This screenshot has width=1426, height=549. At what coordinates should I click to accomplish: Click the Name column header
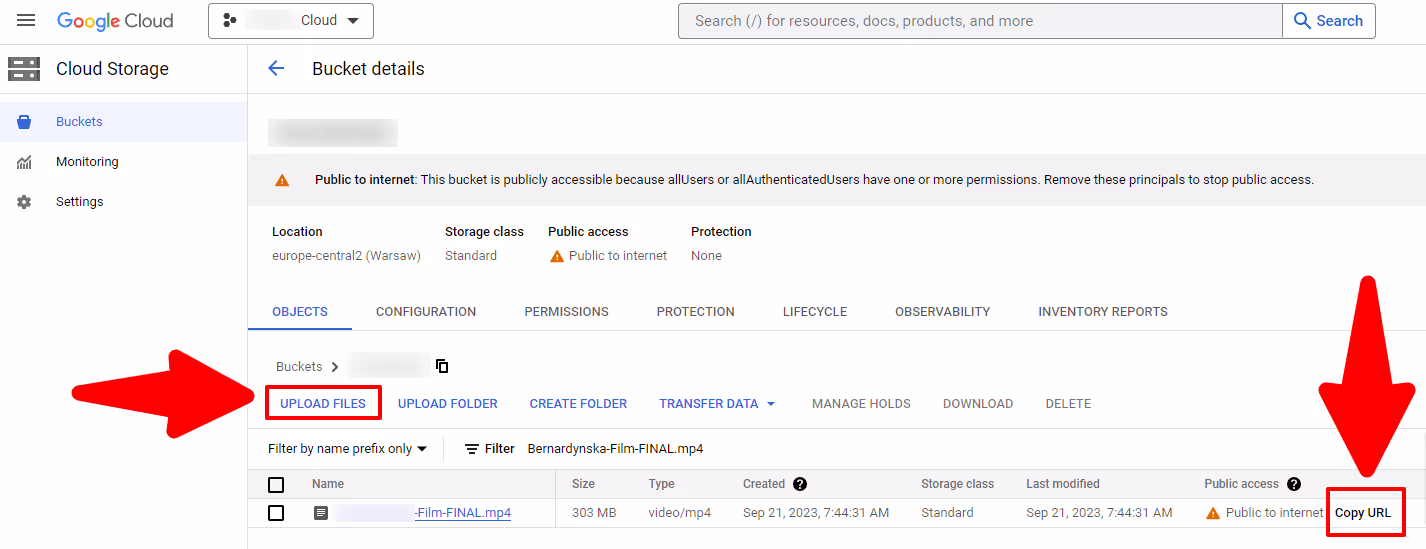[328, 484]
